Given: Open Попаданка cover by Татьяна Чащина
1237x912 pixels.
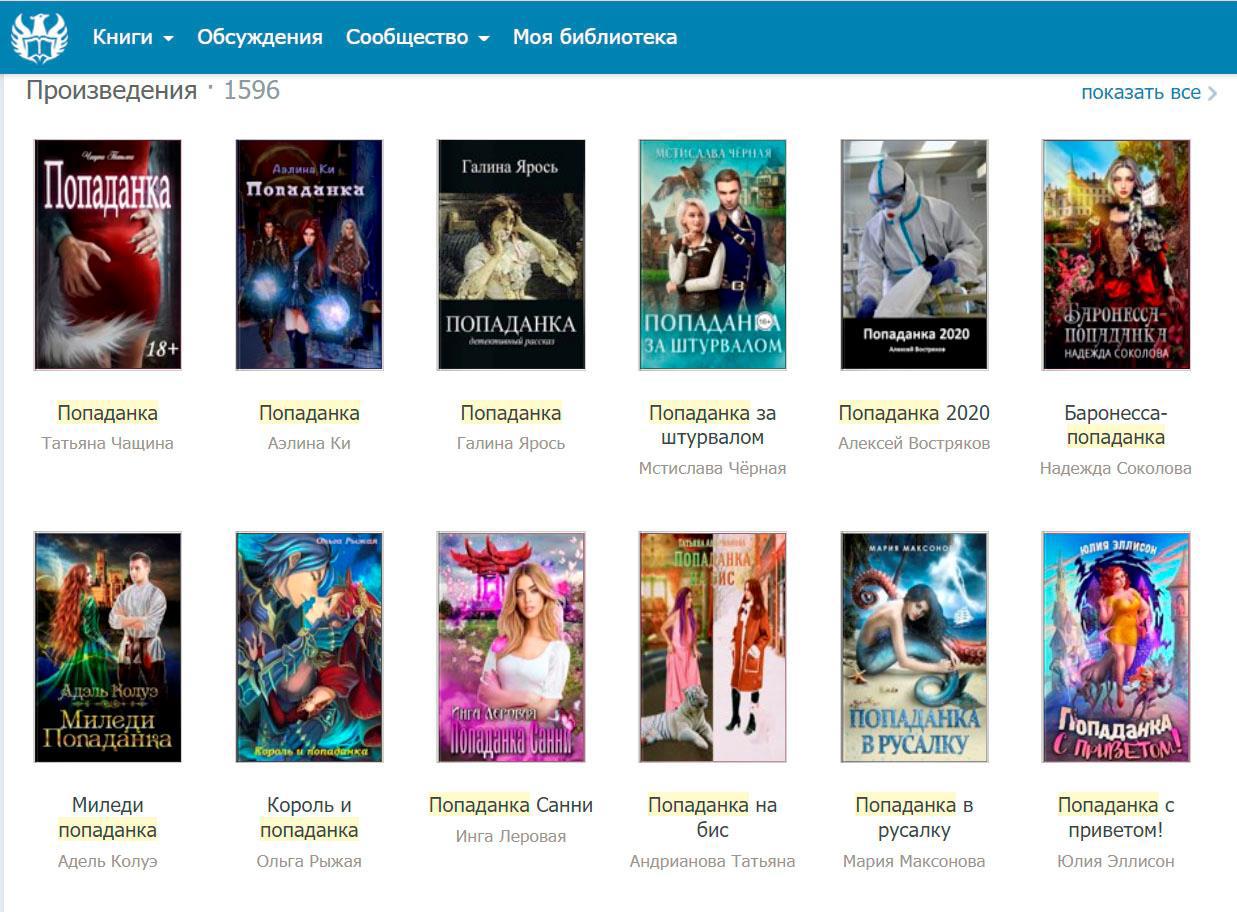Looking at the screenshot, I should [108, 255].
